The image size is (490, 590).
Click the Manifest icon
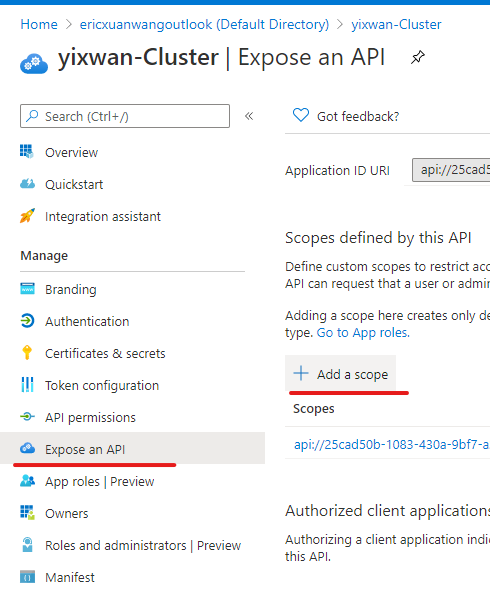coord(27,576)
